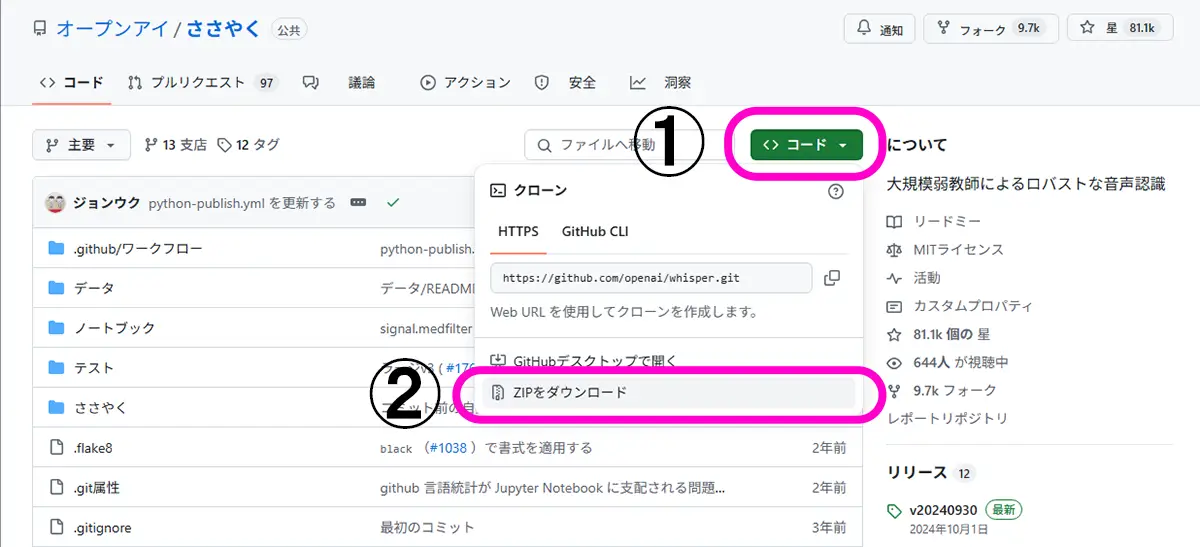Copy the clone URL with copy icon
Image resolution: width=1200 pixels, height=547 pixels.
(831, 278)
